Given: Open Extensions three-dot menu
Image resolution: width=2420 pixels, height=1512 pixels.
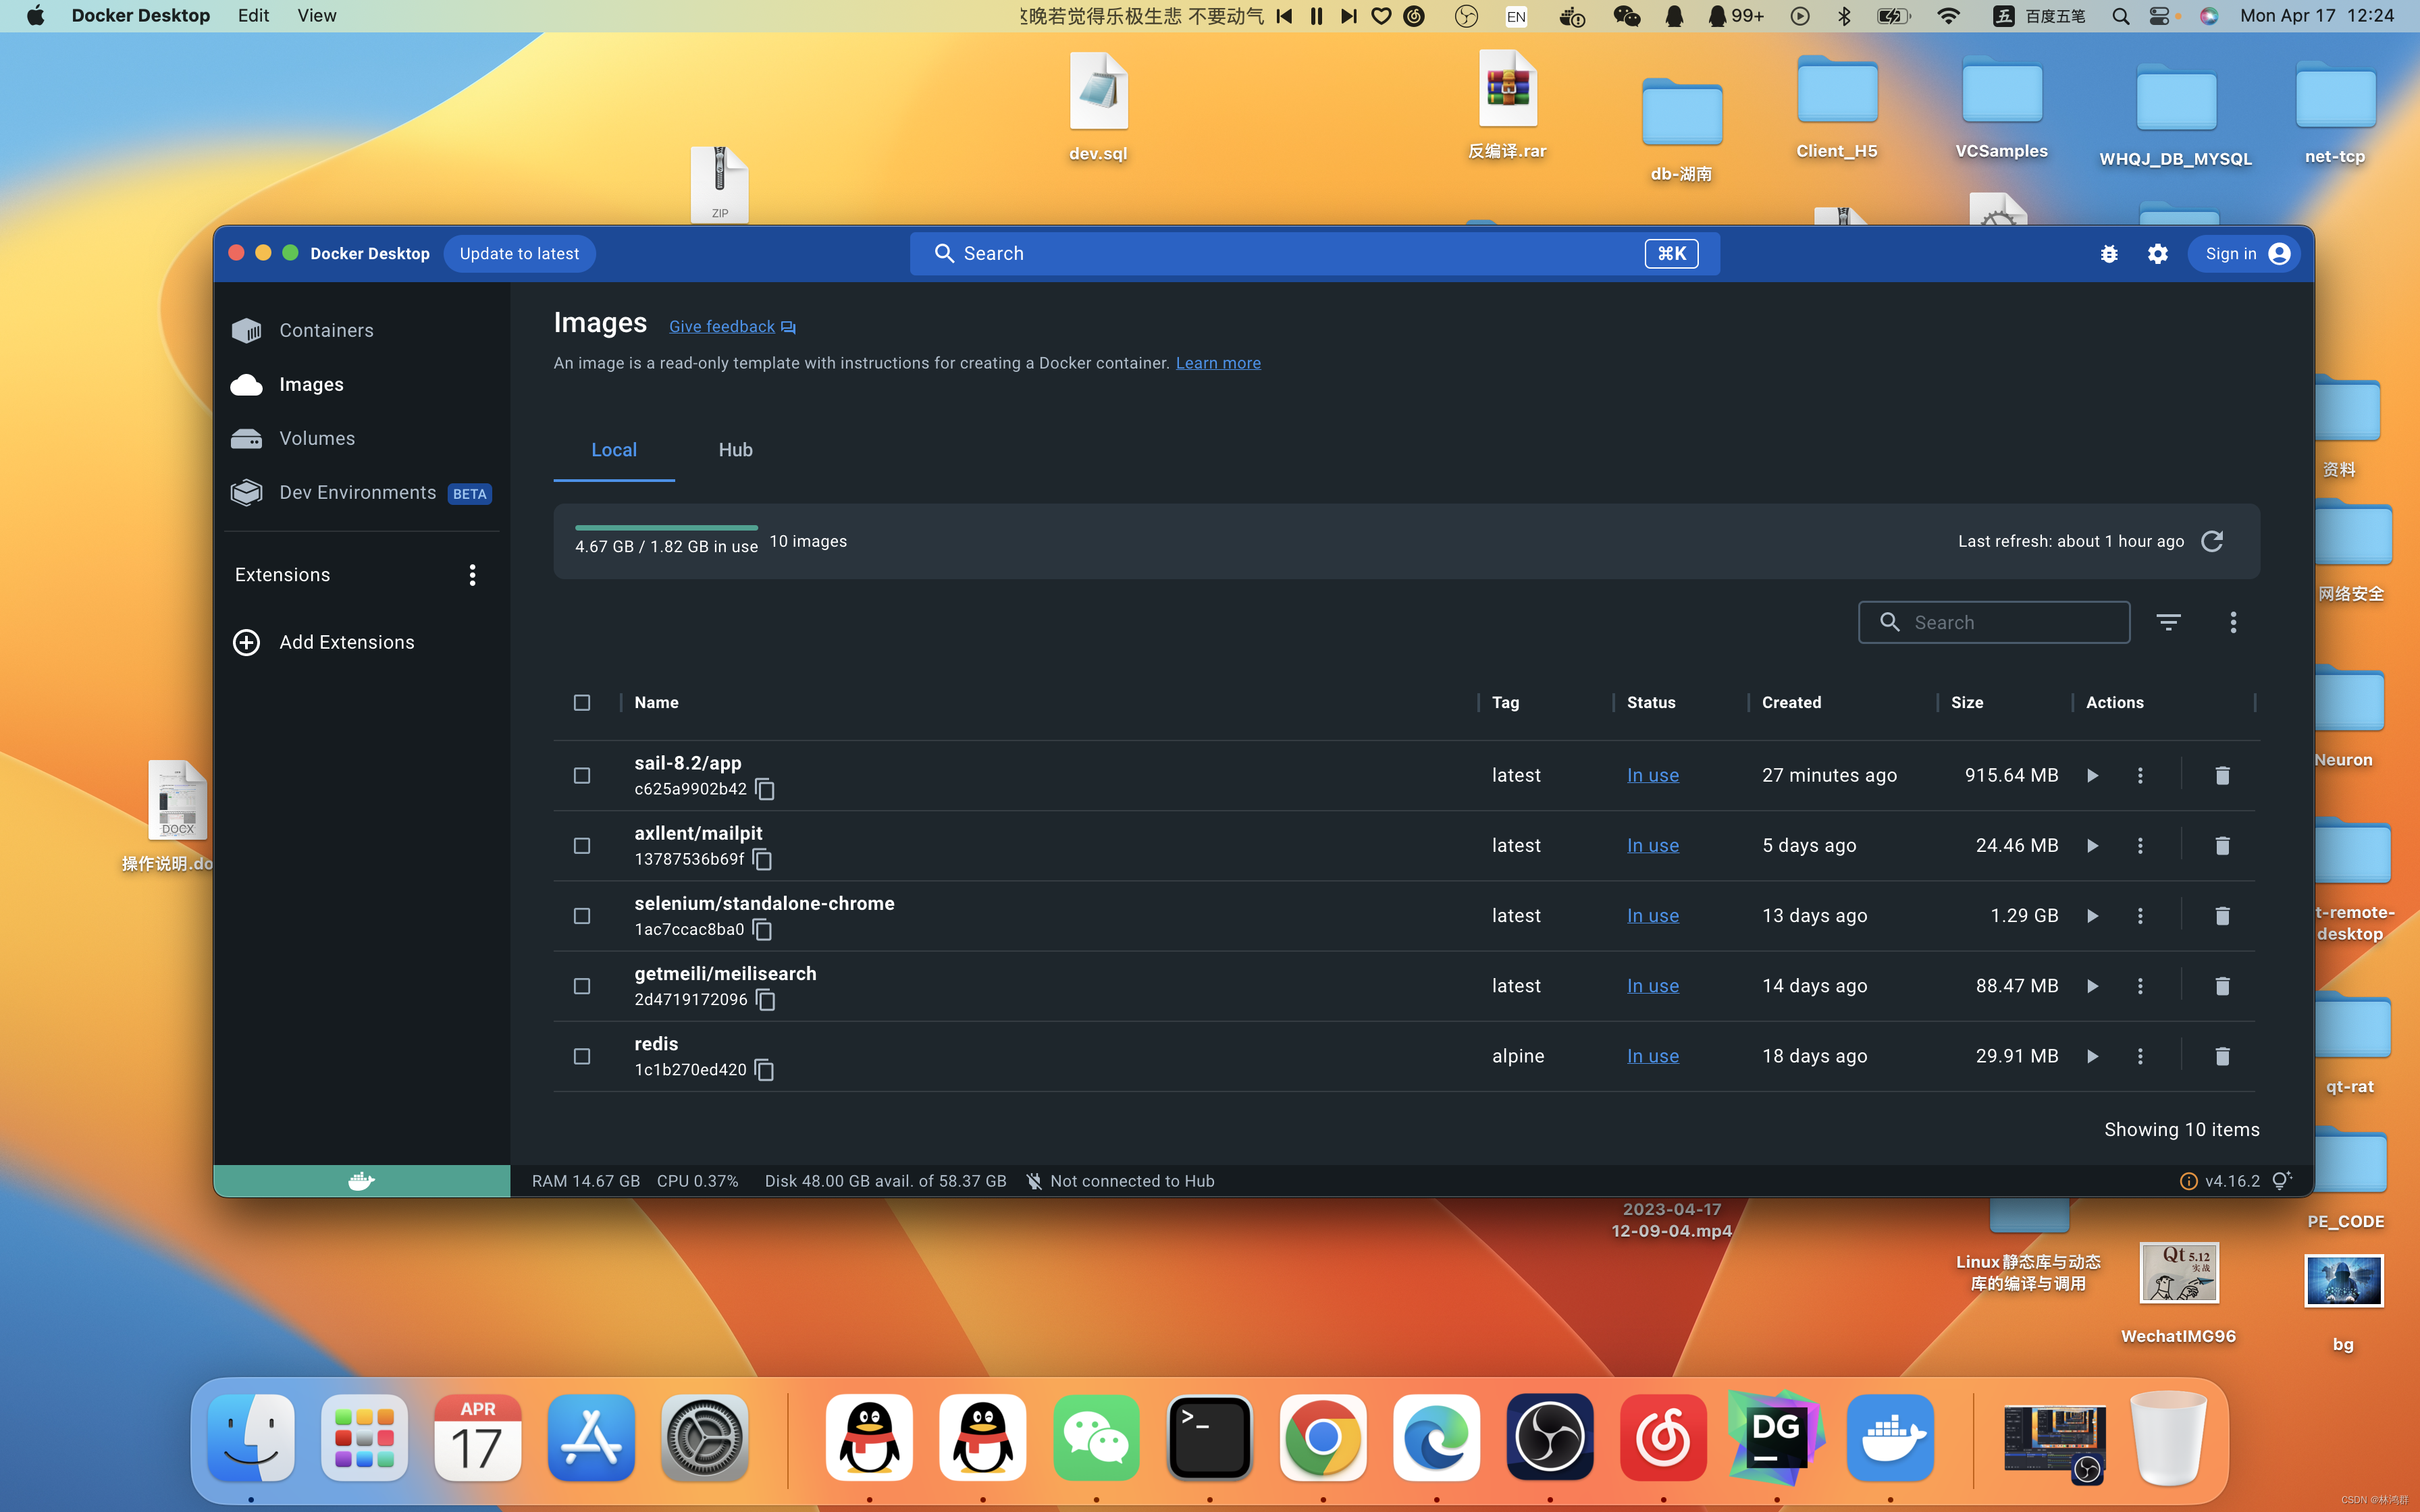Looking at the screenshot, I should tap(473, 575).
